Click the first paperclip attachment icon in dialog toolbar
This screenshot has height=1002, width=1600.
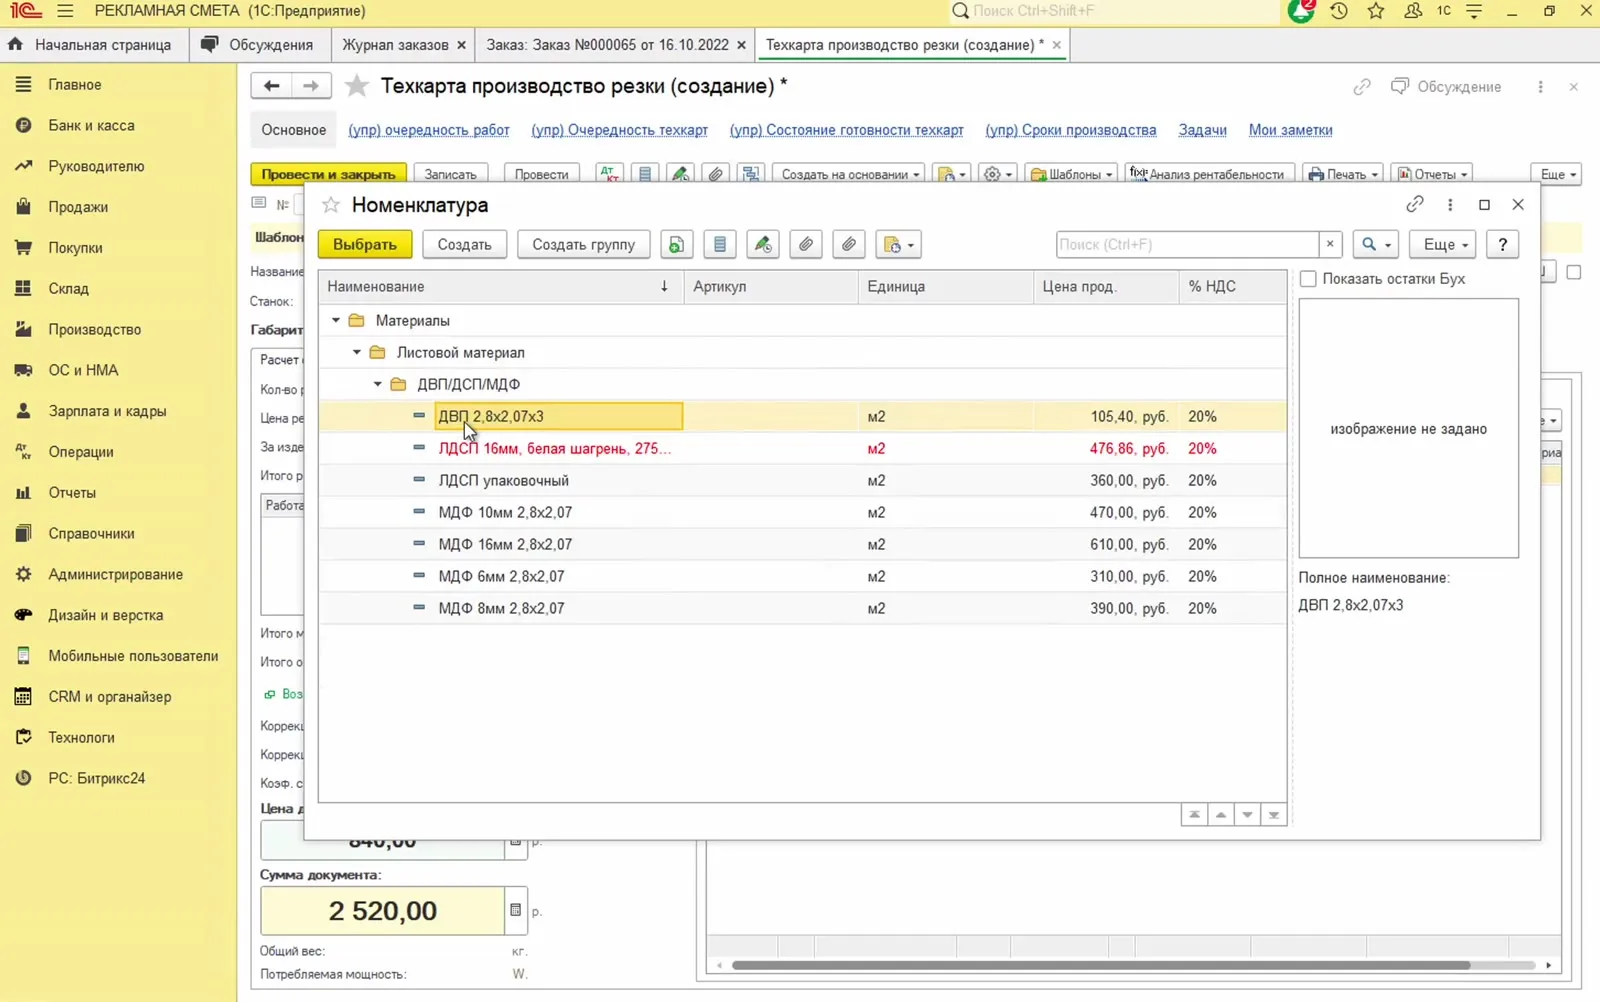tap(806, 245)
